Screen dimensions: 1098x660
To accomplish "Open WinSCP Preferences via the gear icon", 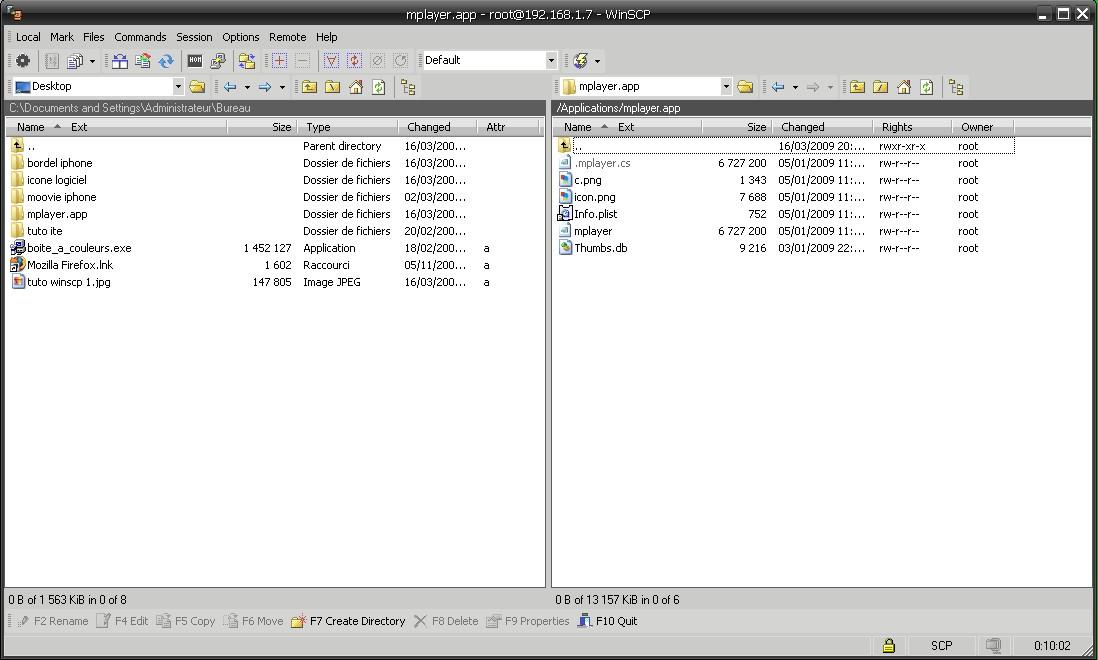I will pos(24,60).
